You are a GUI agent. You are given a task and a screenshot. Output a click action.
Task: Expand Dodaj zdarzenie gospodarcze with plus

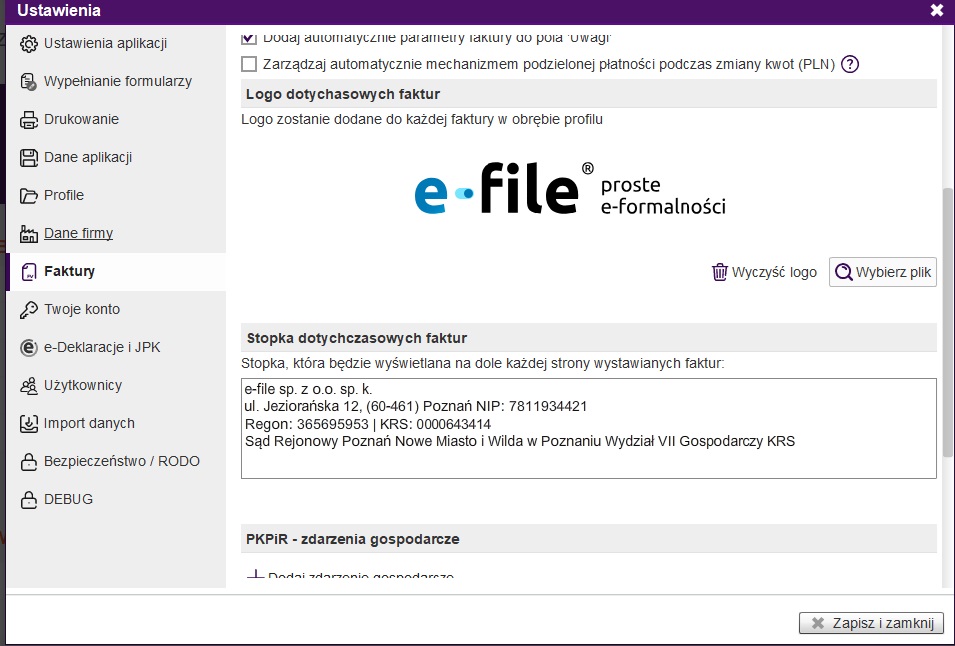pyautogui.click(x=255, y=577)
